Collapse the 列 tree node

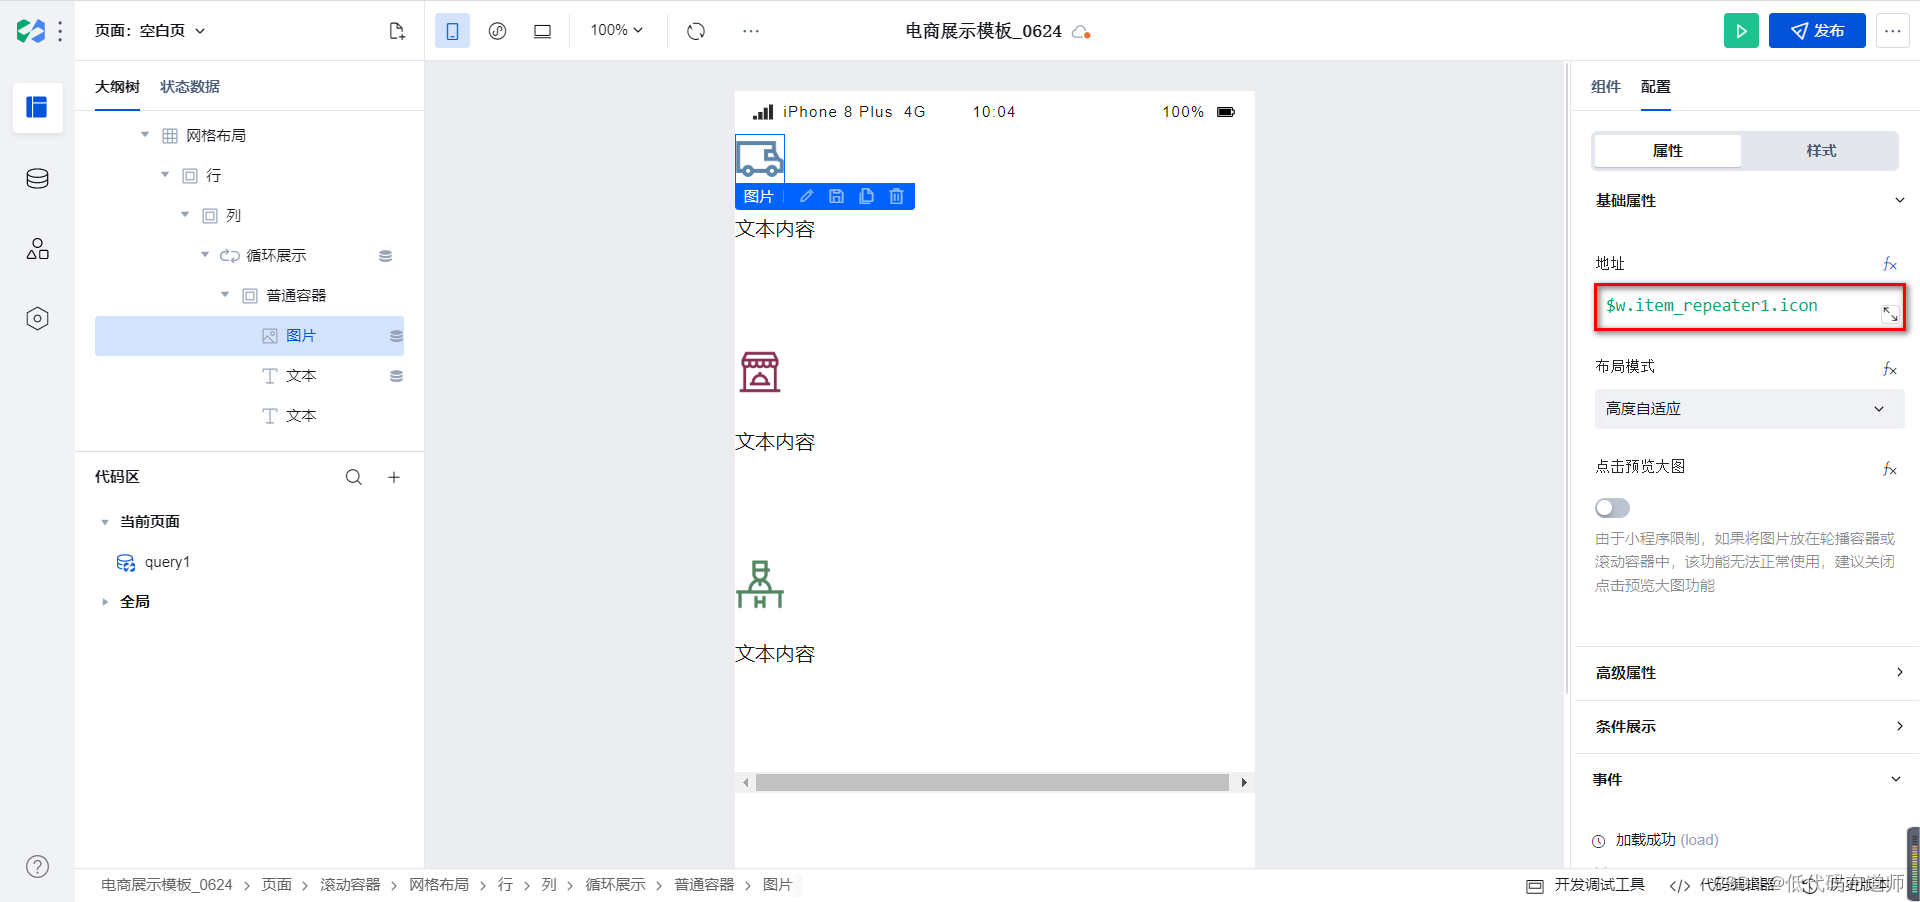point(185,215)
